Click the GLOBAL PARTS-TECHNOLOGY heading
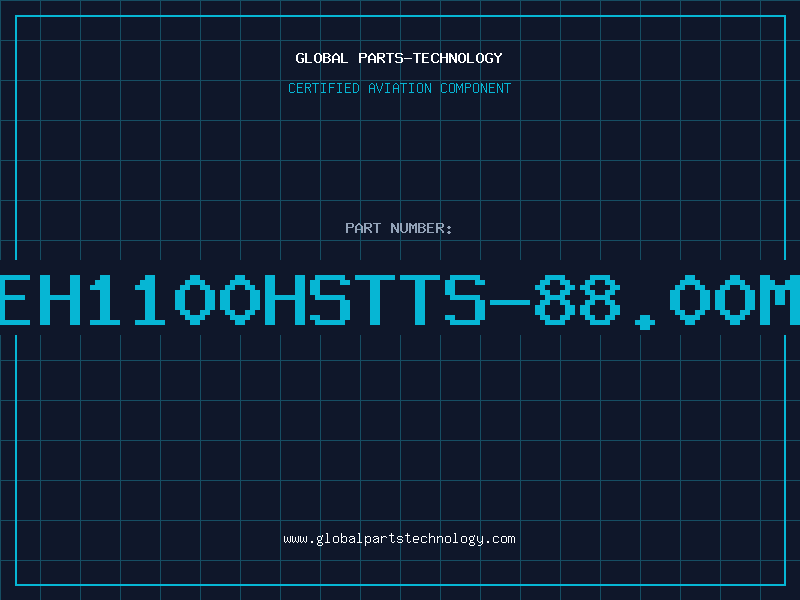The height and width of the screenshot is (600, 800). pyautogui.click(x=399, y=58)
